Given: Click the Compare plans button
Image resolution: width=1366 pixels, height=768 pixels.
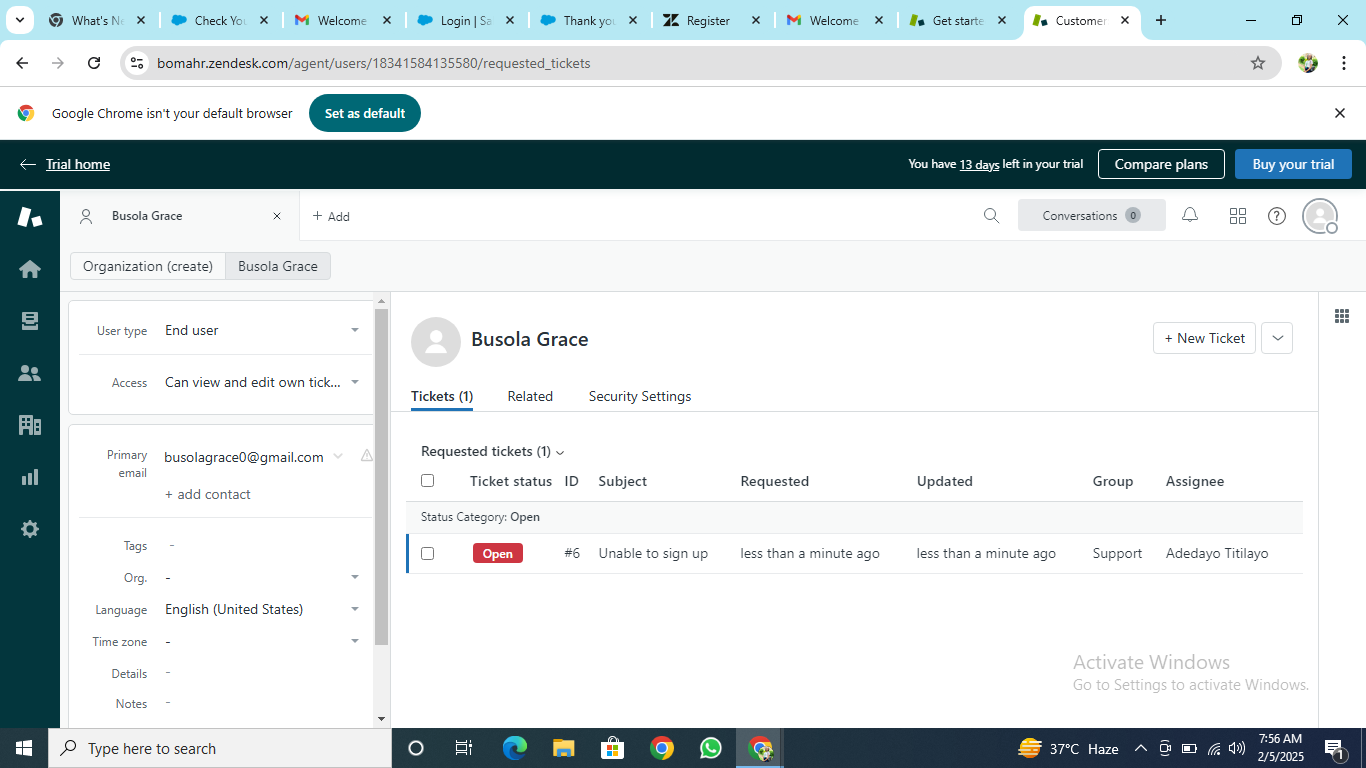Looking at the screenshot, I should tap(1161, 164).
